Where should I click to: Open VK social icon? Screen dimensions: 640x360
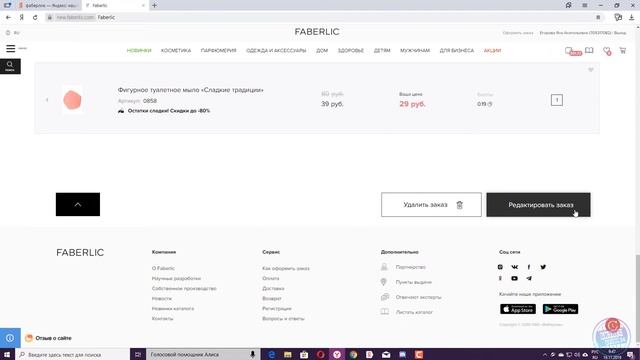(515, 267)
